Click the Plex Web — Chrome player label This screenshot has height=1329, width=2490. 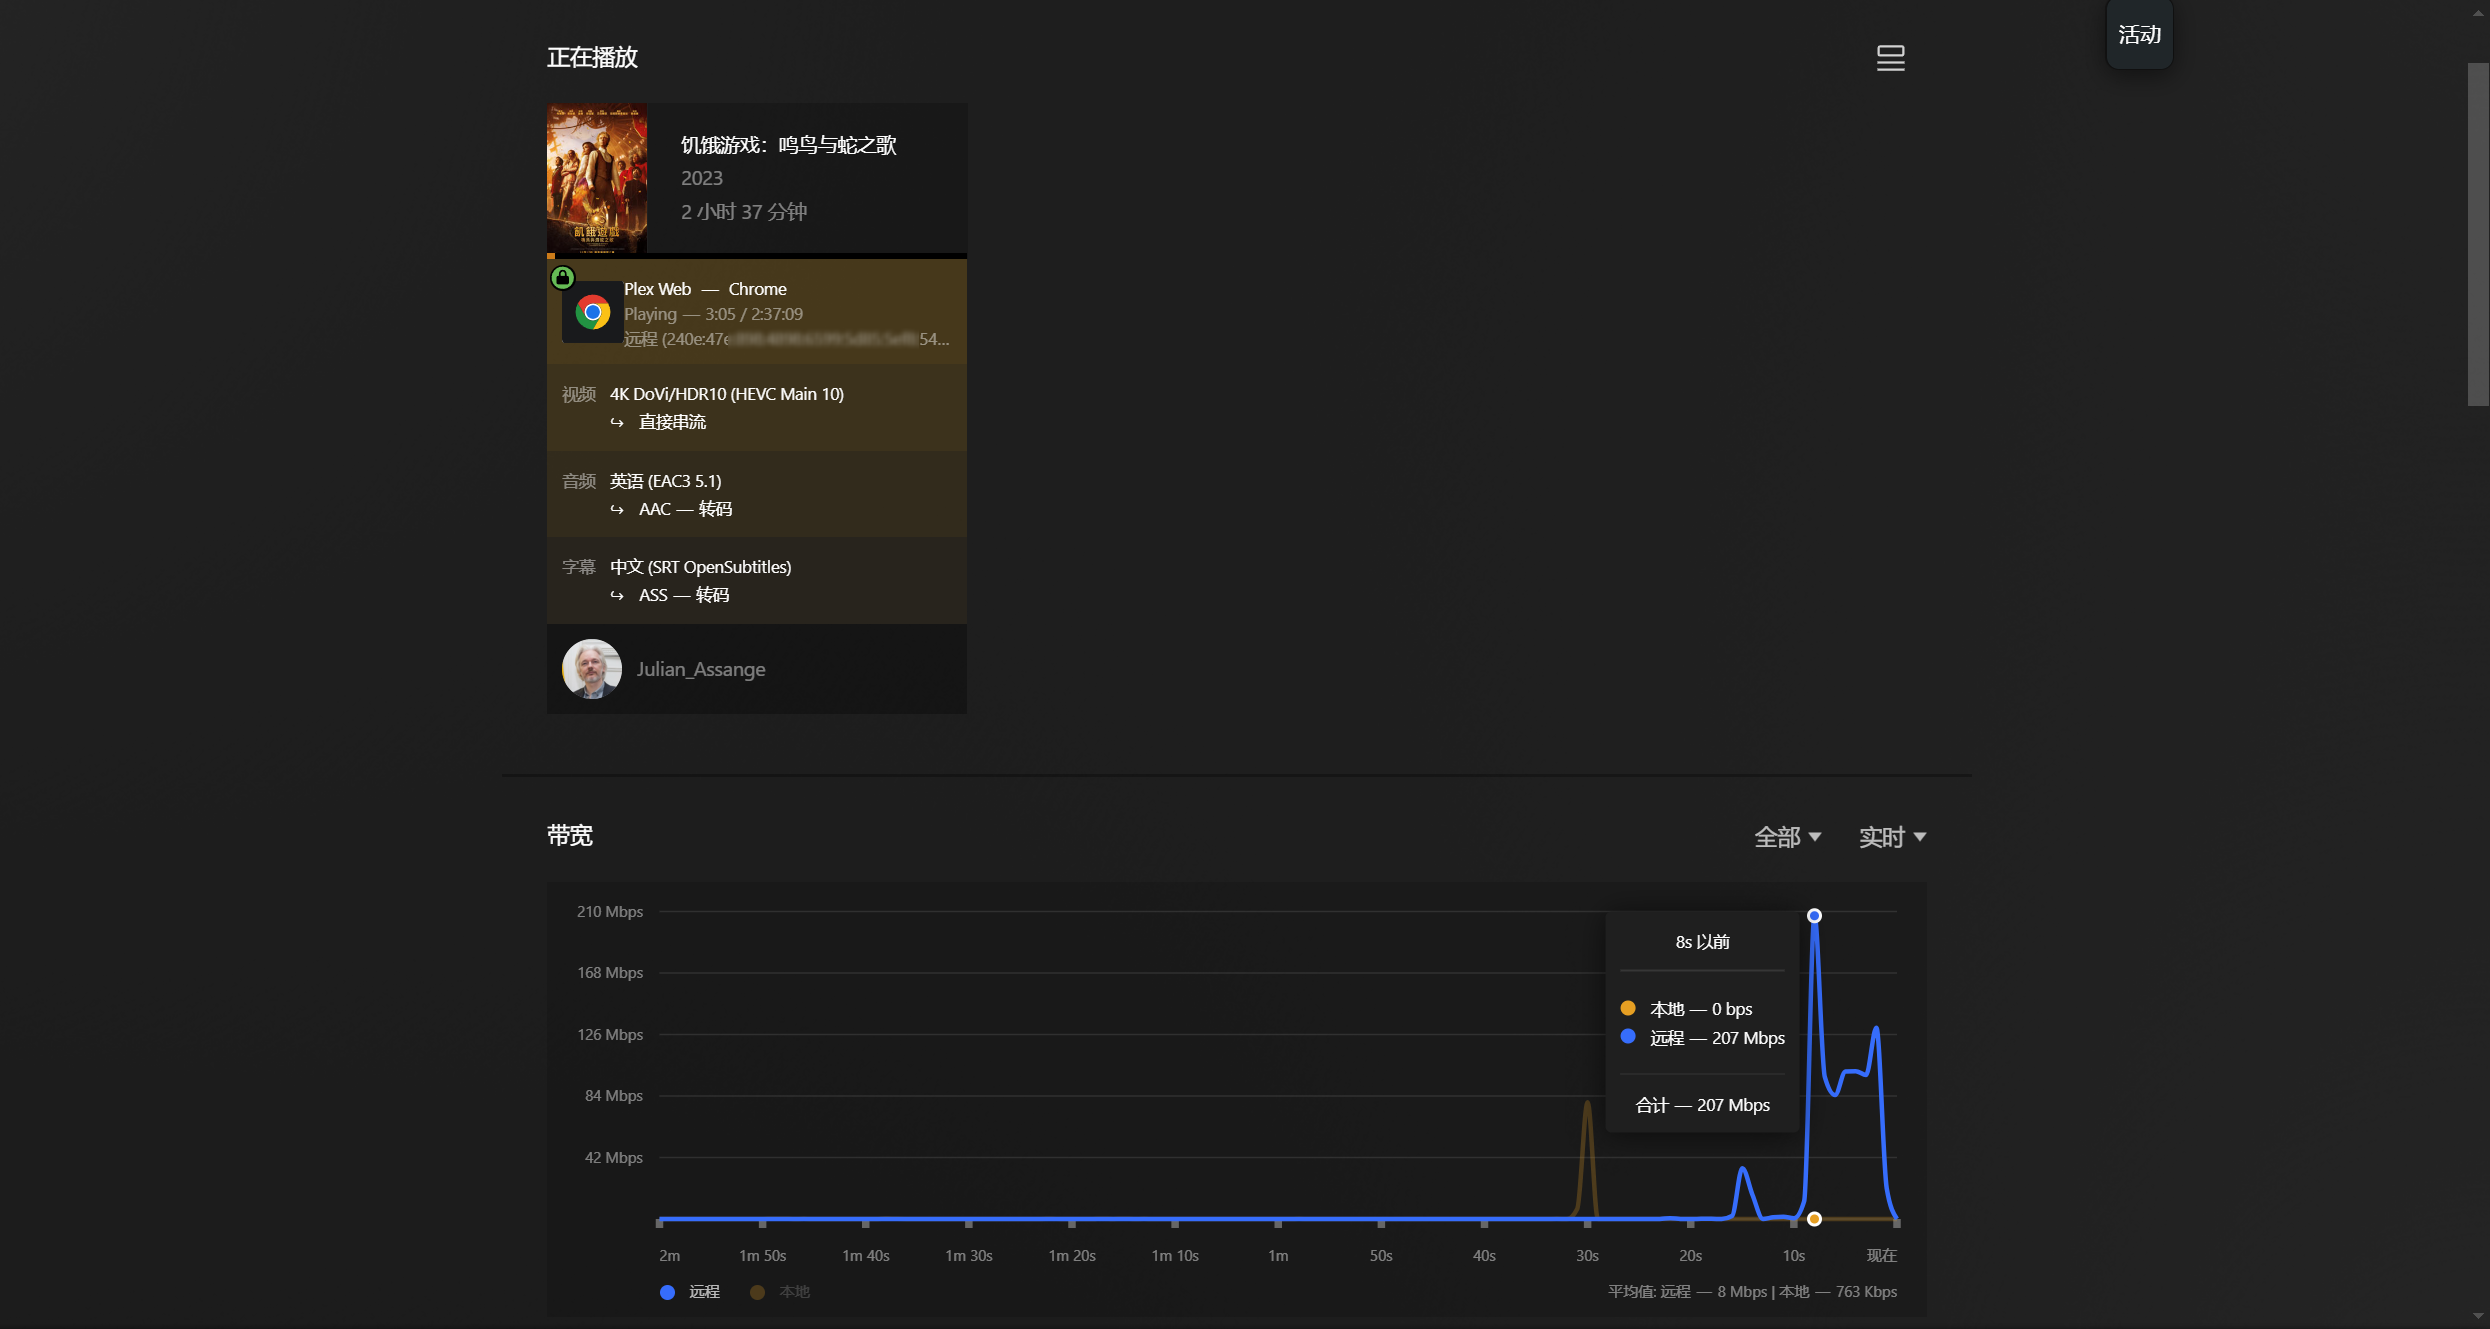tap(705, 289)
